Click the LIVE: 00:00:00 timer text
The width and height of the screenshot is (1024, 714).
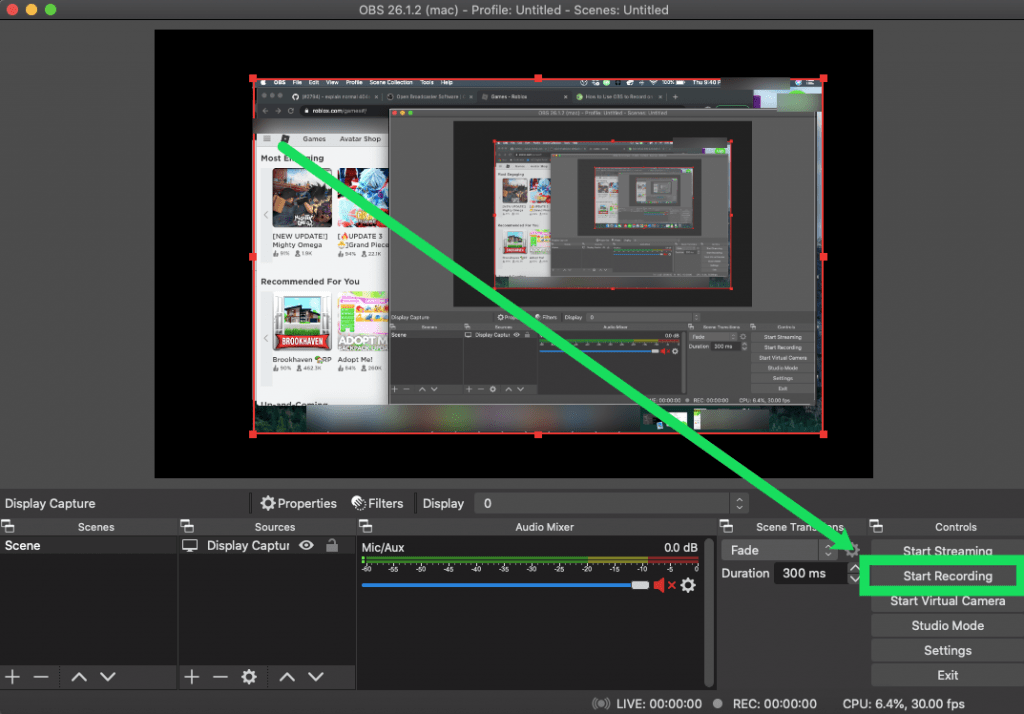[659, 704]
